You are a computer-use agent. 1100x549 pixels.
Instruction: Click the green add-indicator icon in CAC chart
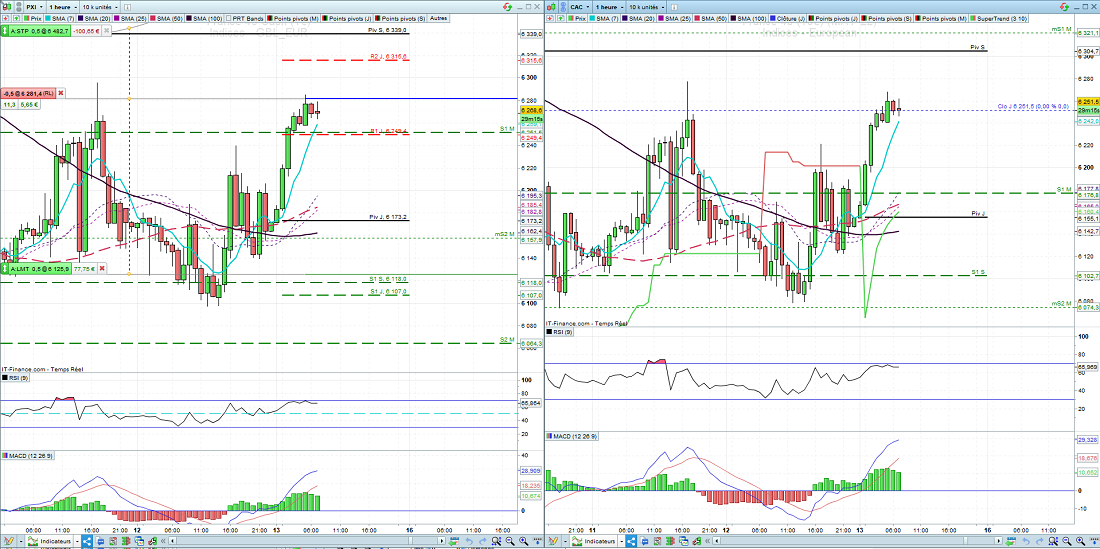pyautogui.click(x=561, y=18)
